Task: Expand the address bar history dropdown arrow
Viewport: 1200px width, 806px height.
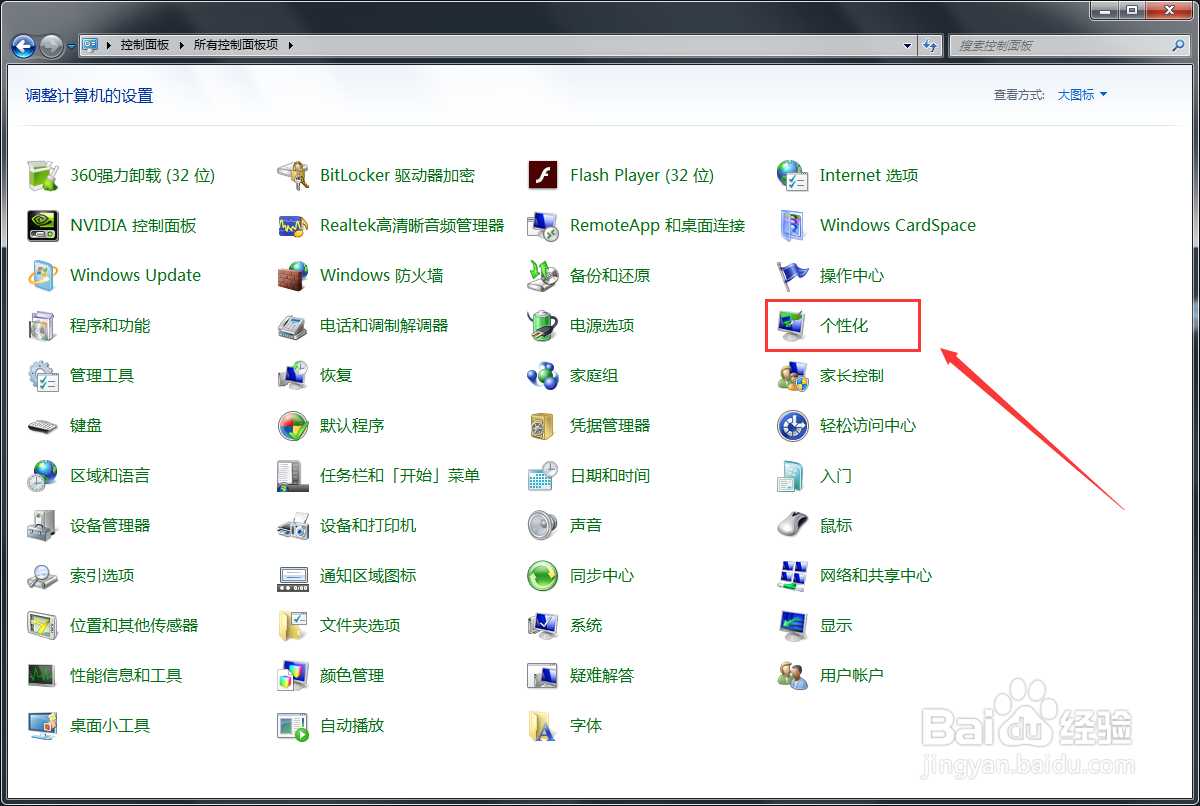Action: [x=908, y=45]
